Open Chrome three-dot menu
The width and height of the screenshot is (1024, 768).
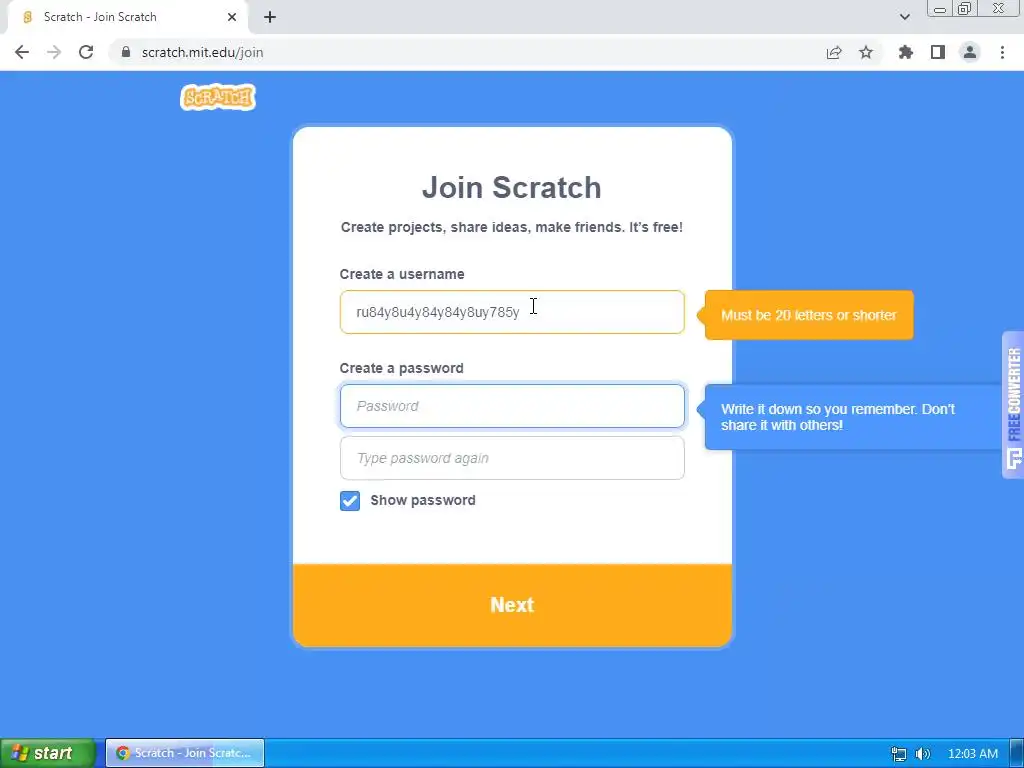(x=1002, y=52)
